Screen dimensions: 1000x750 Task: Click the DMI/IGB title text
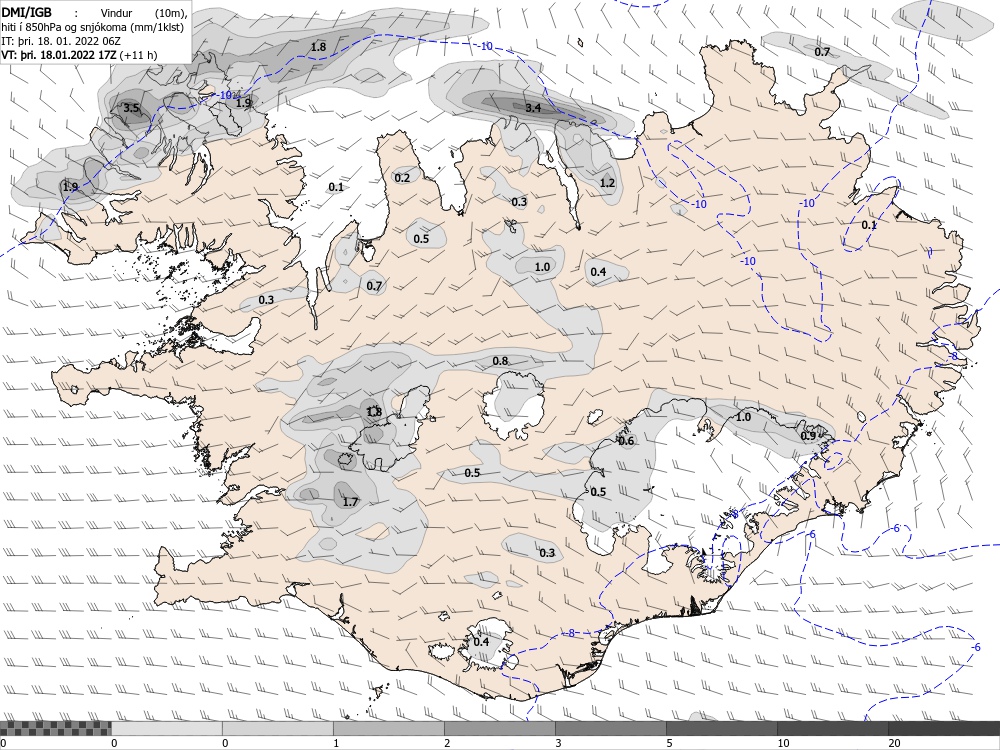(27, 12)
